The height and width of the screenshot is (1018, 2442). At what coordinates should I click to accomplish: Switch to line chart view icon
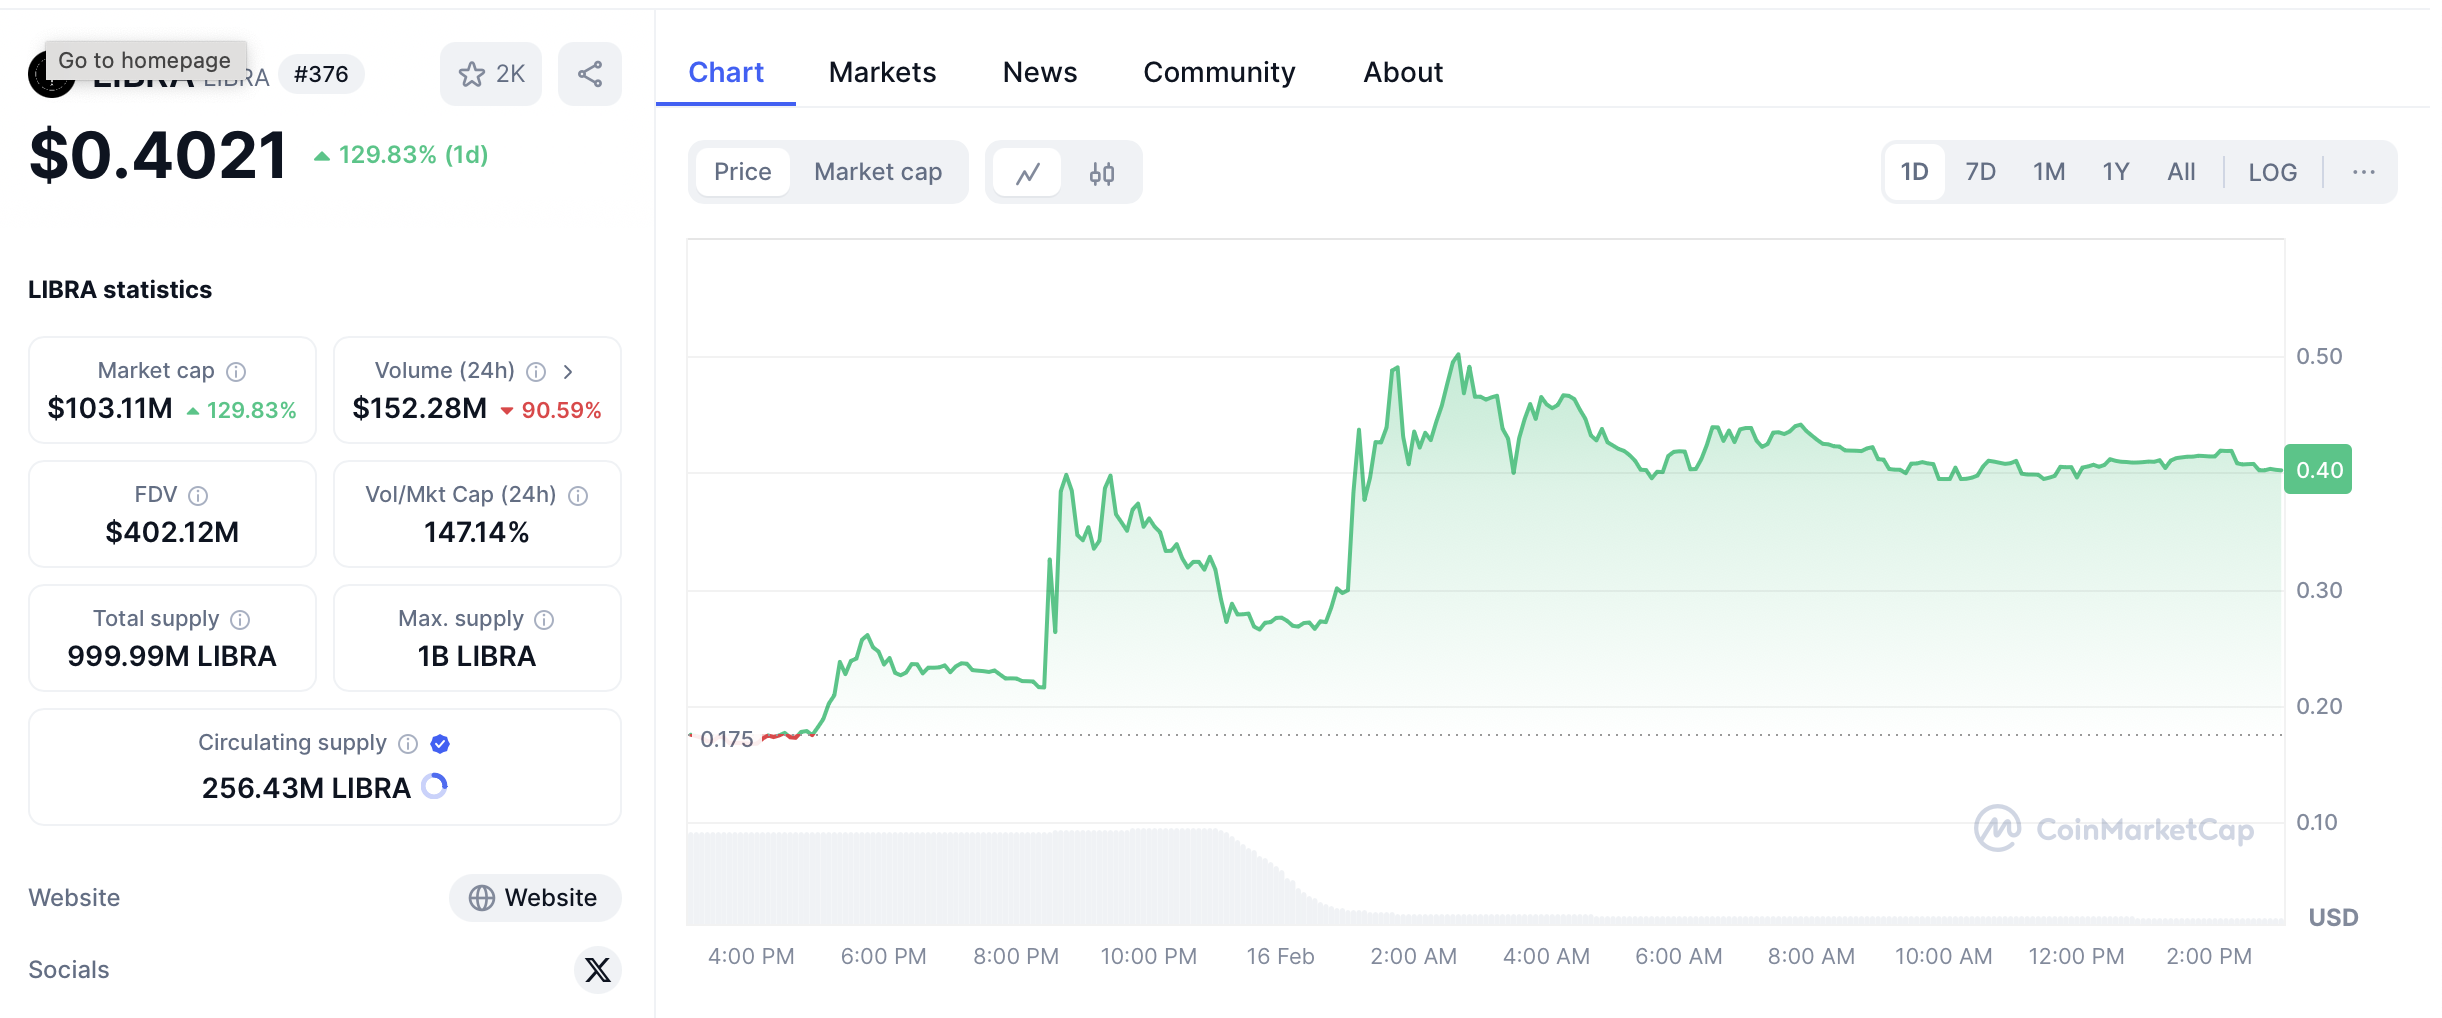coord(1027,173)
